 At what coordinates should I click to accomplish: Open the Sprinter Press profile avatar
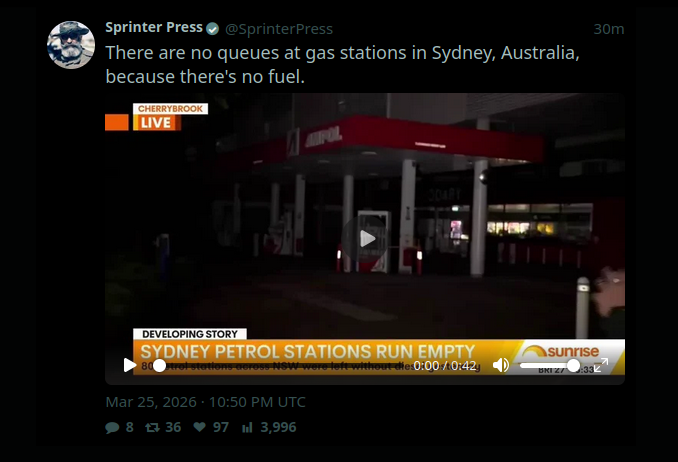[71, 45]
